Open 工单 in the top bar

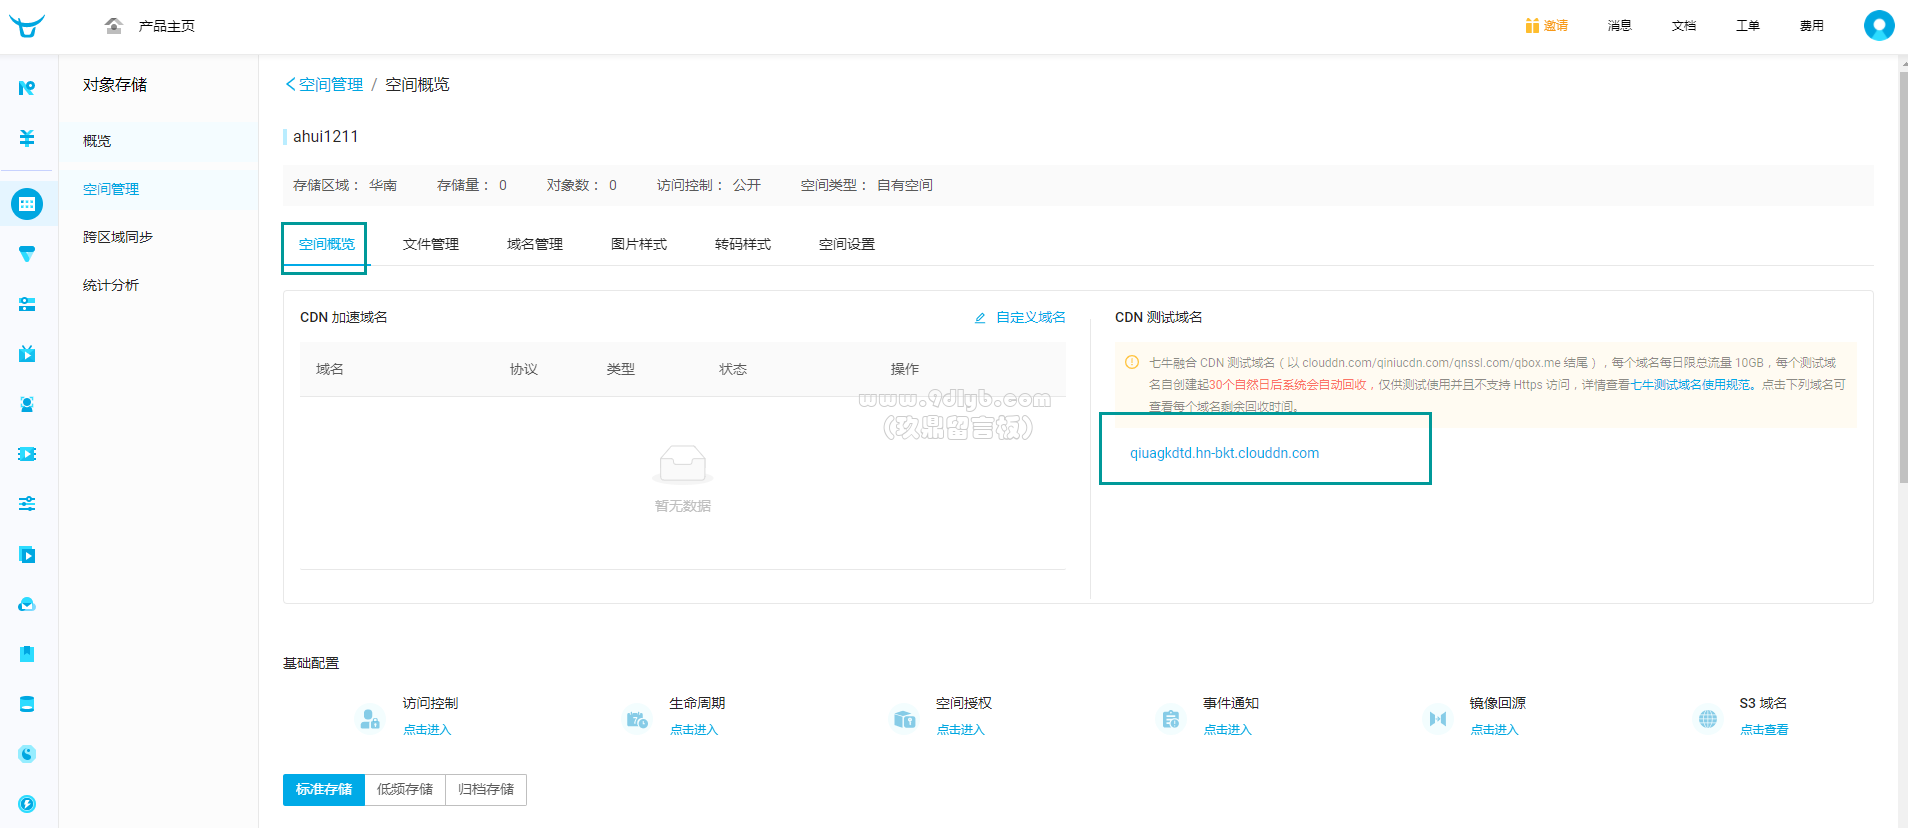point(1748,26)
